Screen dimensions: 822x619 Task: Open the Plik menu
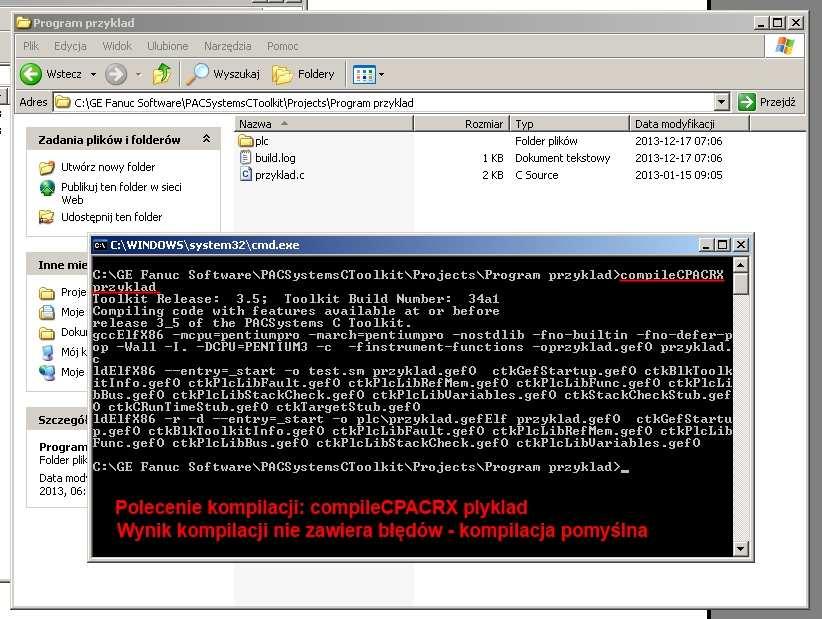[31, 46]
